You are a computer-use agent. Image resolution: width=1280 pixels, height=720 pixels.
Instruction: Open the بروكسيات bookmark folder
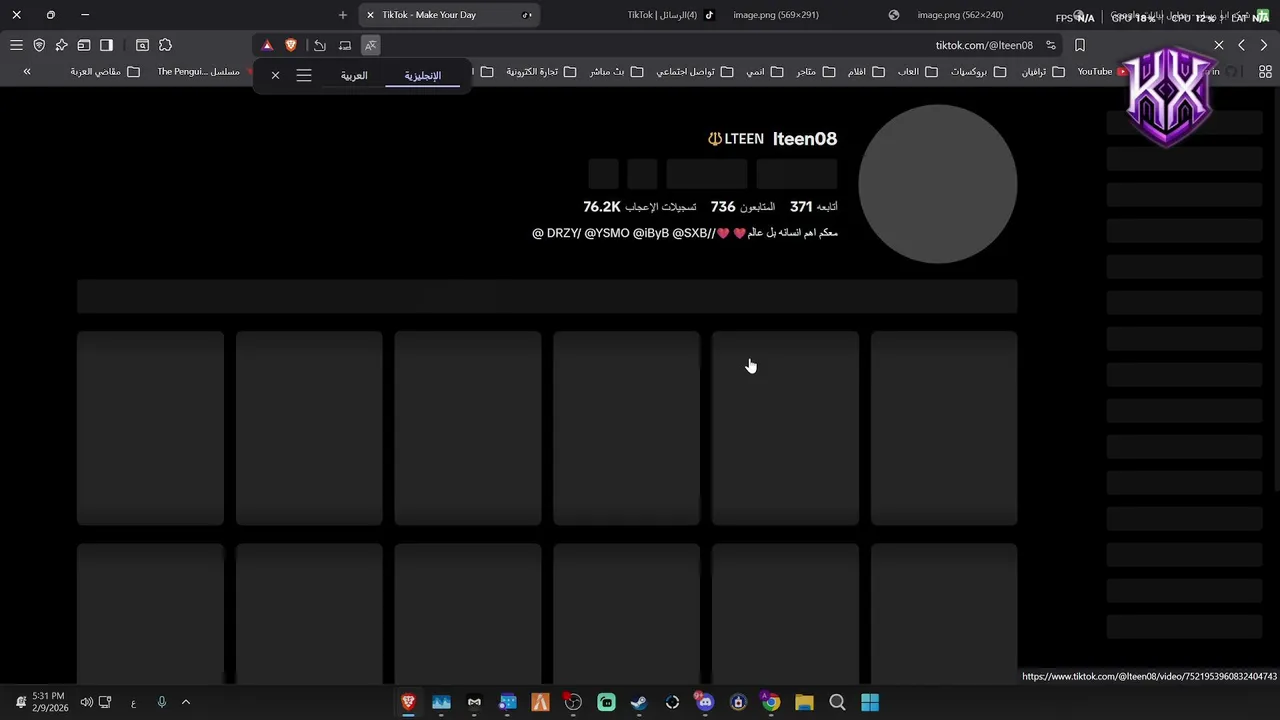[x=978, y=72]
